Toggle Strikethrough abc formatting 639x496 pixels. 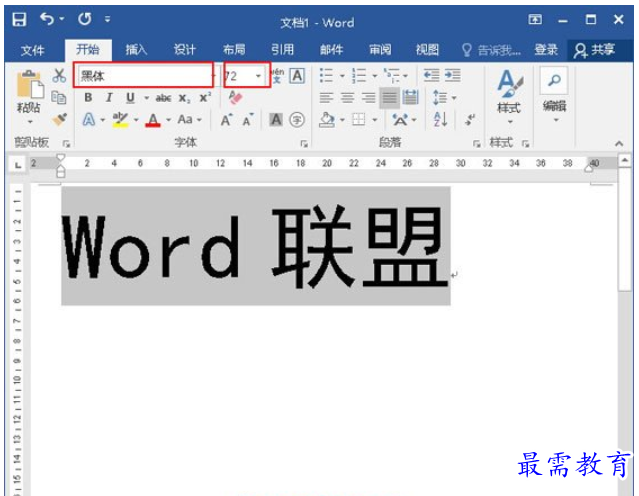(x=163, y=98)
